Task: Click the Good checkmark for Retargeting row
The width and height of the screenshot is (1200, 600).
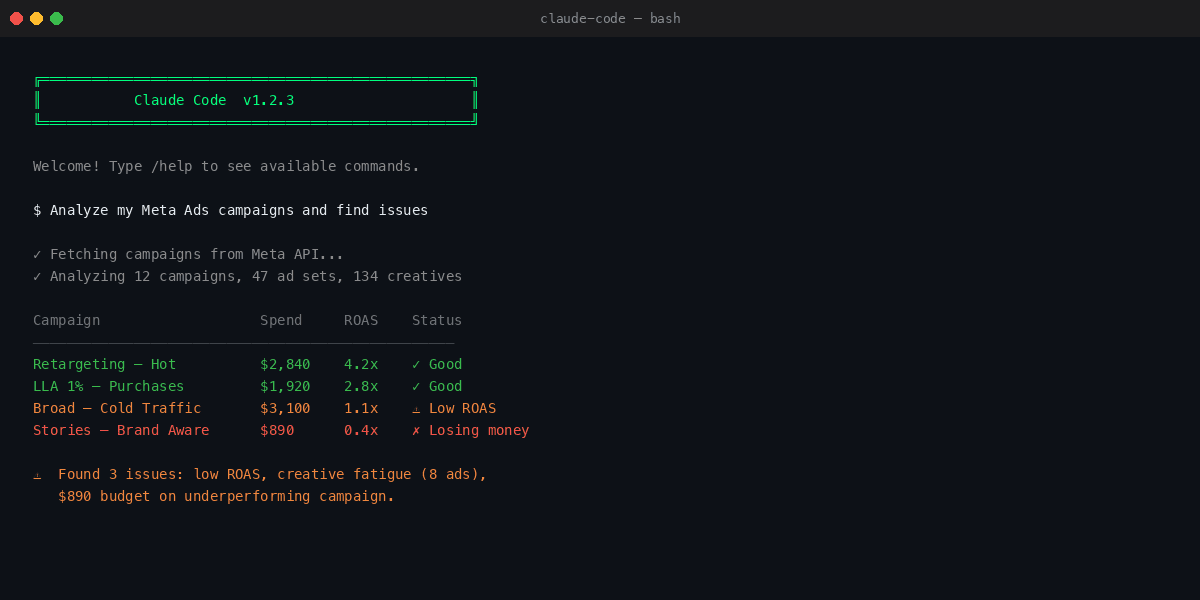Action: click(x=416, y=364)
